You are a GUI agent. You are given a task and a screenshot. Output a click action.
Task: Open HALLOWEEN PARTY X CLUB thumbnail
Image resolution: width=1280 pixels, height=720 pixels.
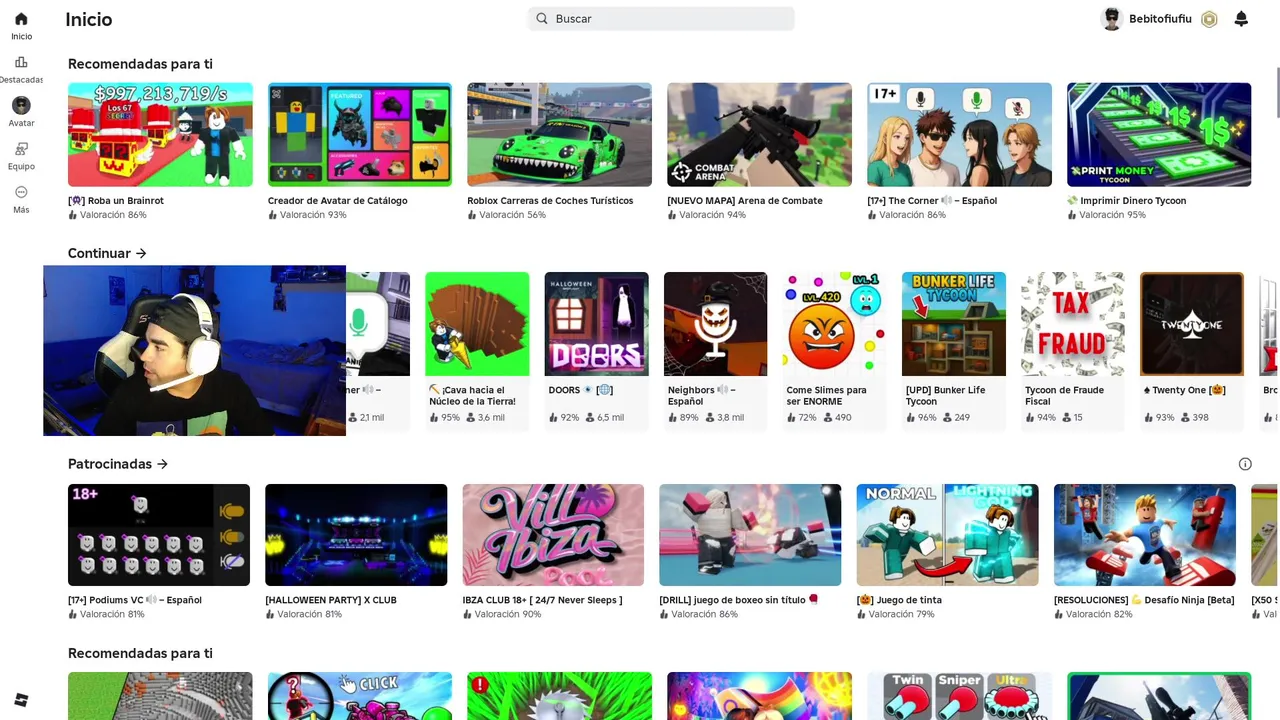coord(356,535)
